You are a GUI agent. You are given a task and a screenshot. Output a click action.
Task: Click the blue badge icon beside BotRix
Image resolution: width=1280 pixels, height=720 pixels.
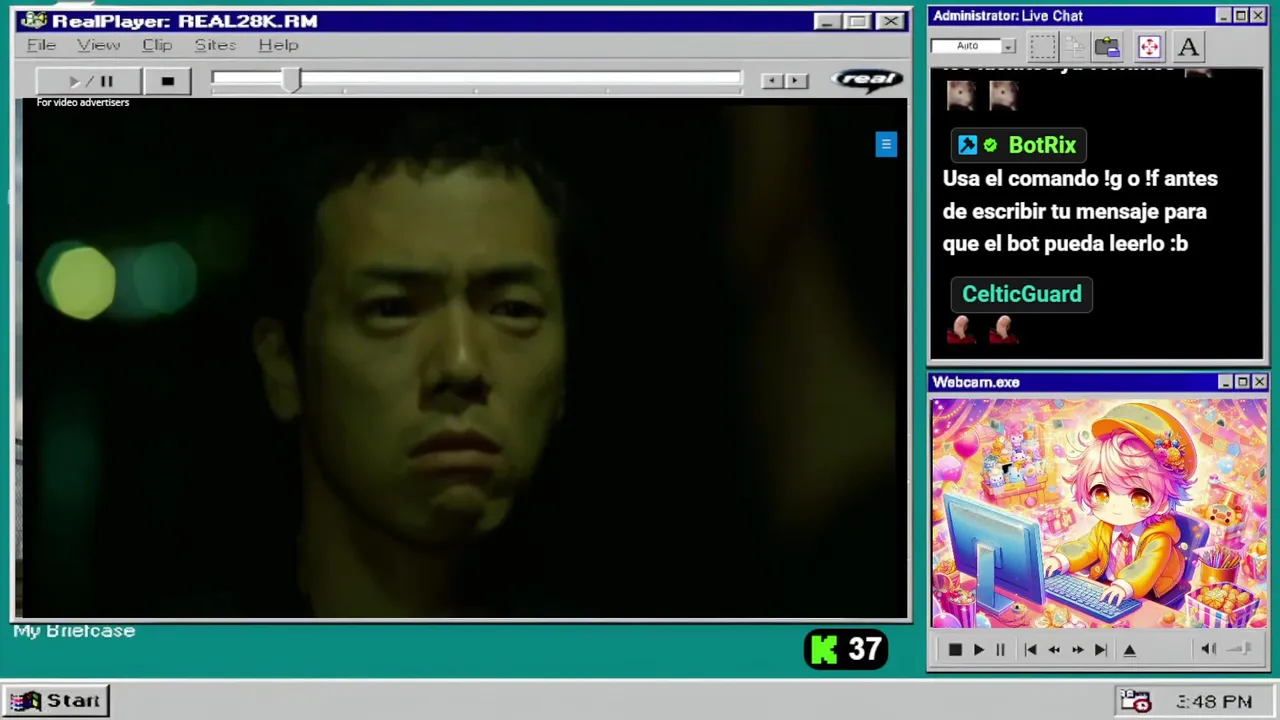click(967, 145)
